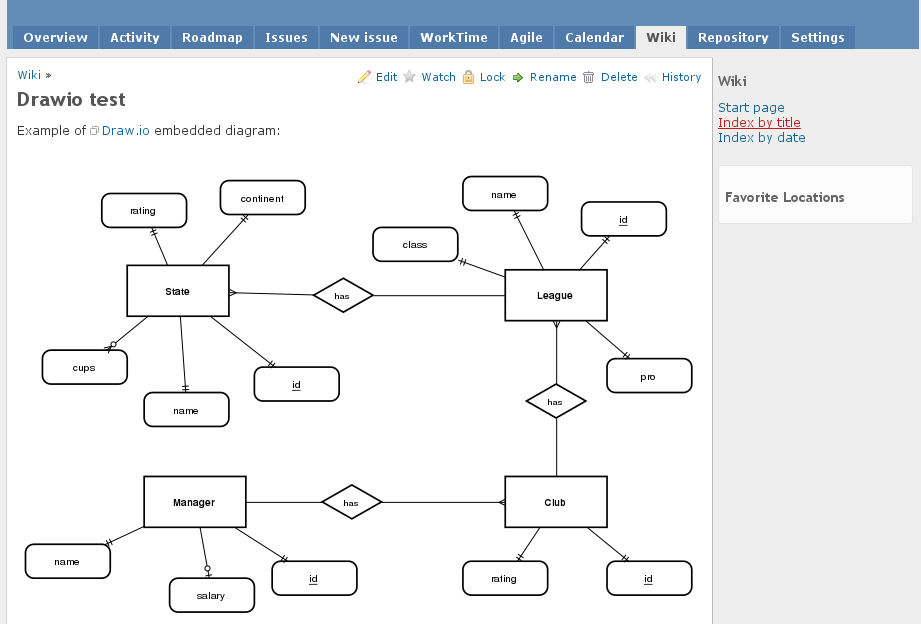Click the State entity box
Screen dimensions: 921x624
(x=178, y=291)
